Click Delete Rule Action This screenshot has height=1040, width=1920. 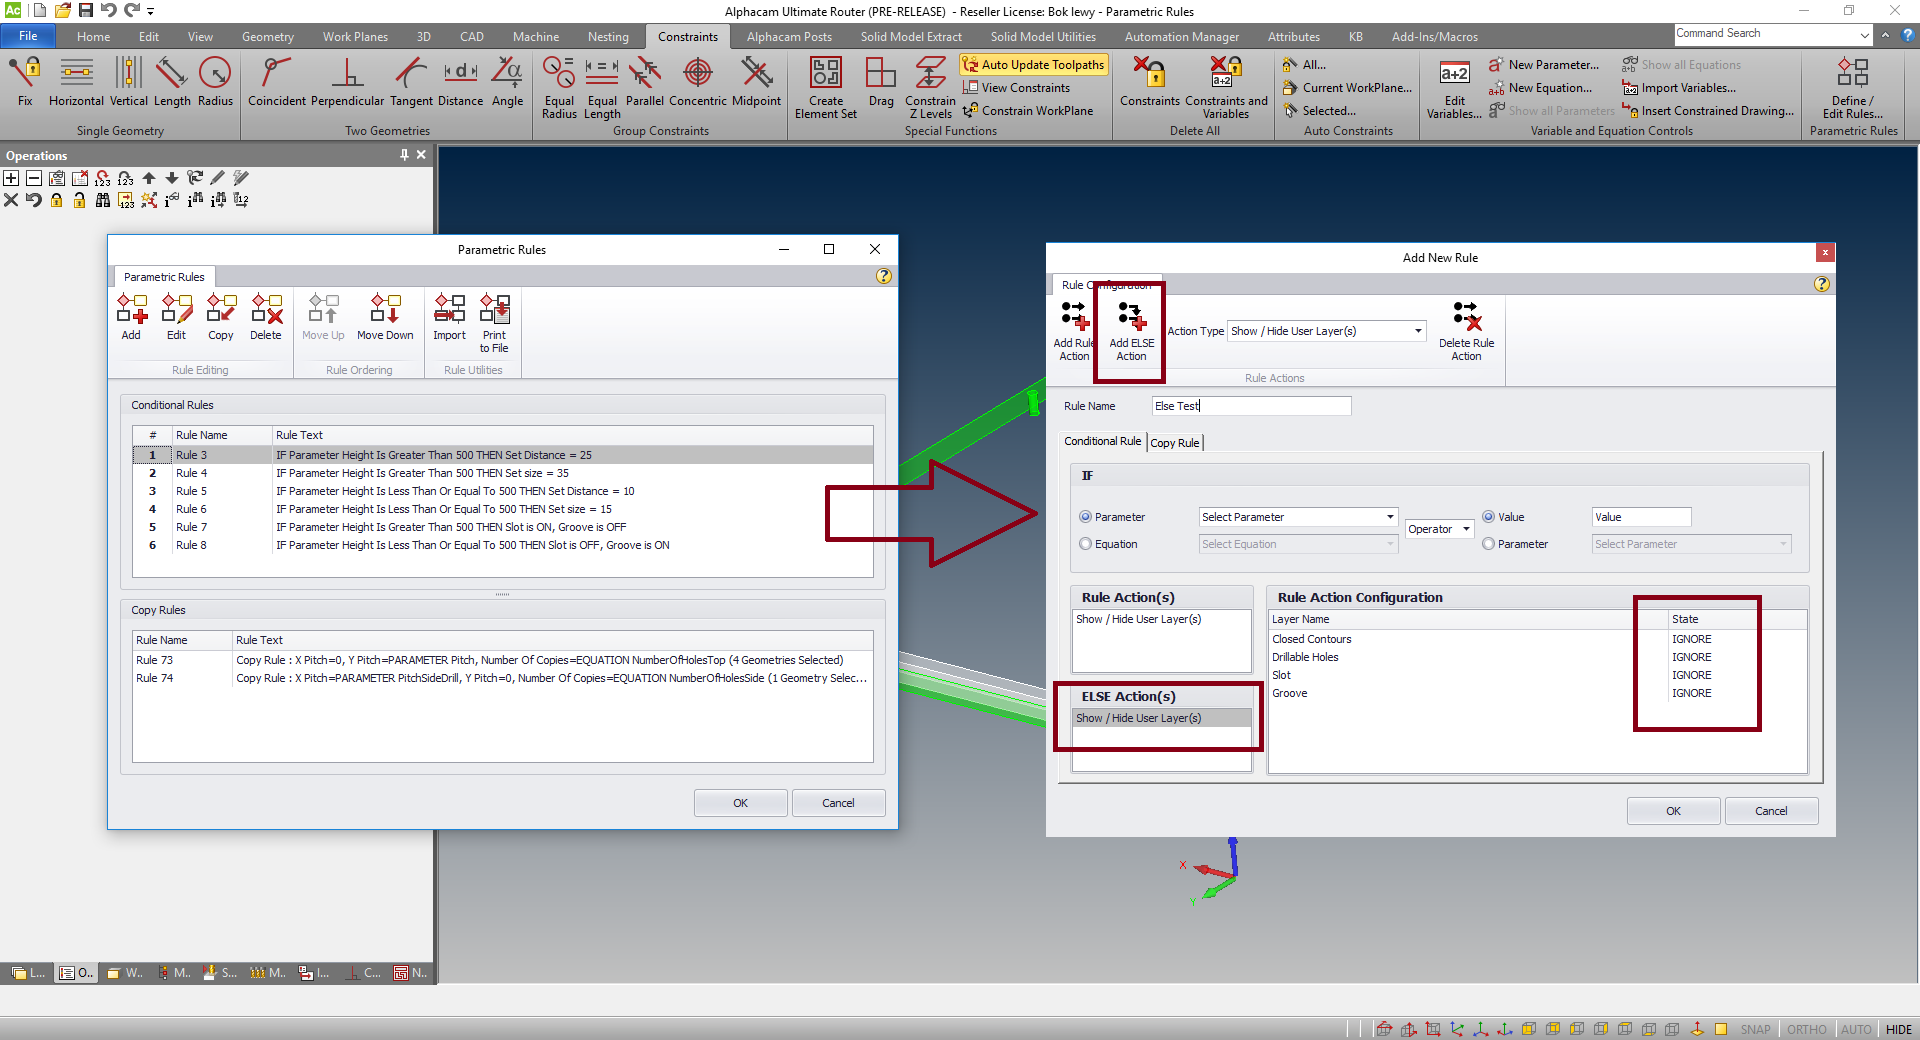pyautogui.click(x=1466, y=331)
